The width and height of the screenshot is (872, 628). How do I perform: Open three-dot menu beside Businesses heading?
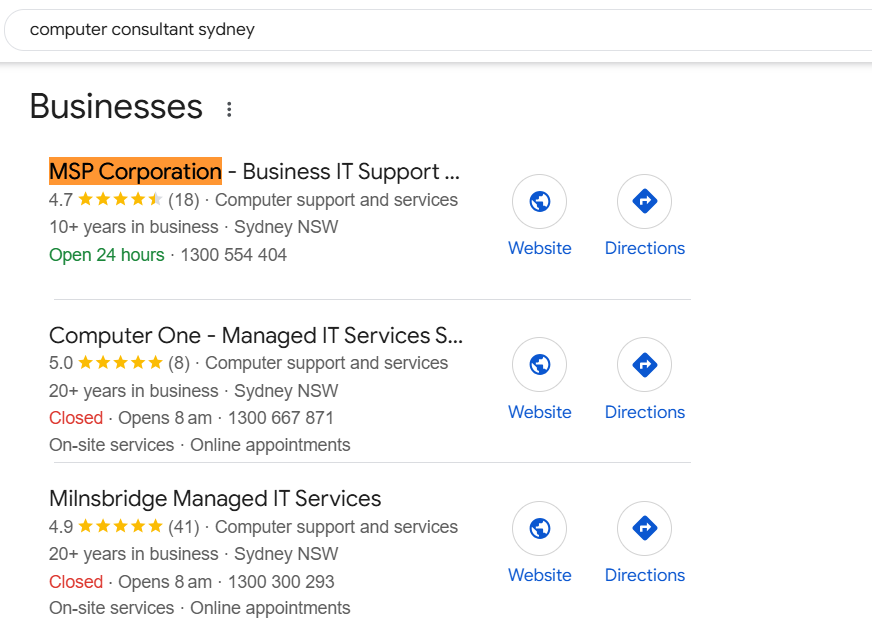pos(229,109)
